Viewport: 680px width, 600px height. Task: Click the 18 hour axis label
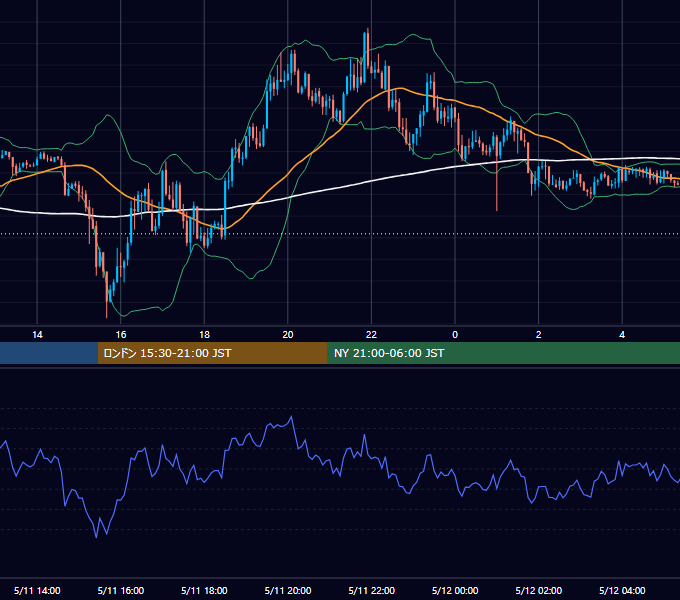[x=204, y=335]
